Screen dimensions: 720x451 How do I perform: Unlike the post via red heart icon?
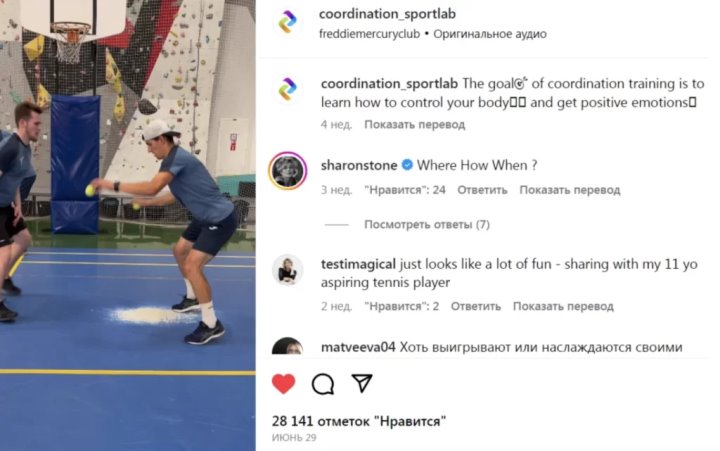tap(283, 384)
